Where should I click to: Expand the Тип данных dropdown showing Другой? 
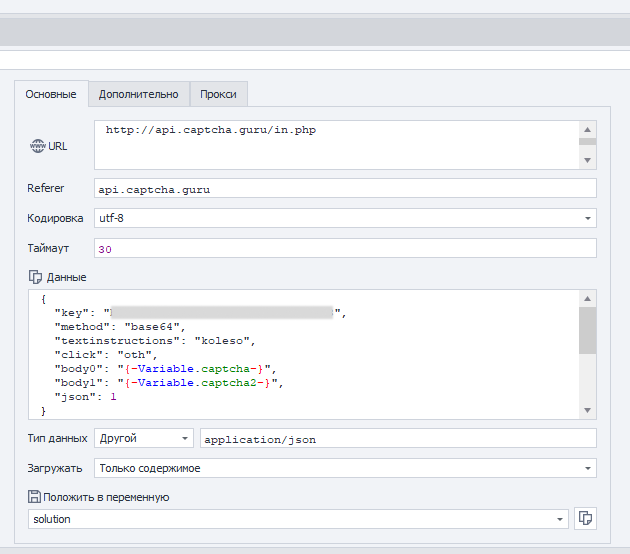click(x=185, y=438)
